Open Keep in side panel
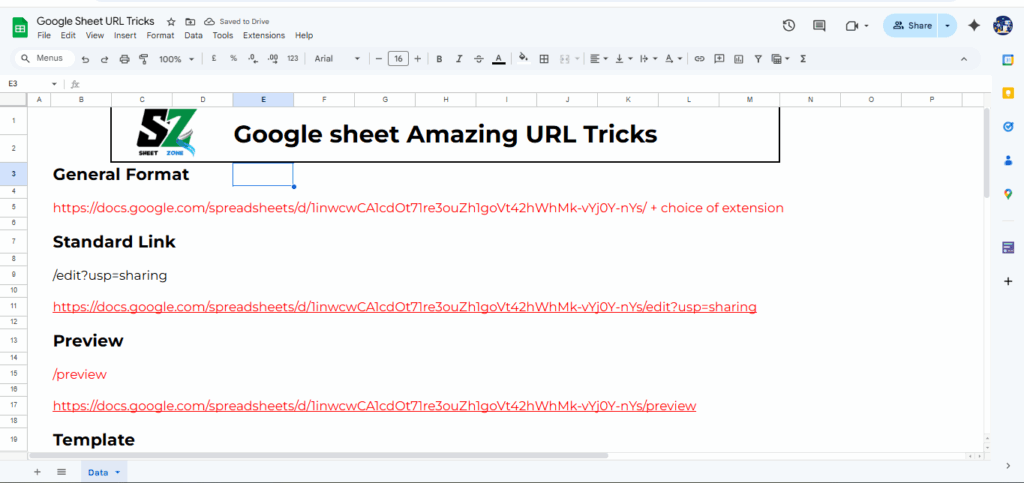Screen dimensions: 1024x483 [1008, 93]
